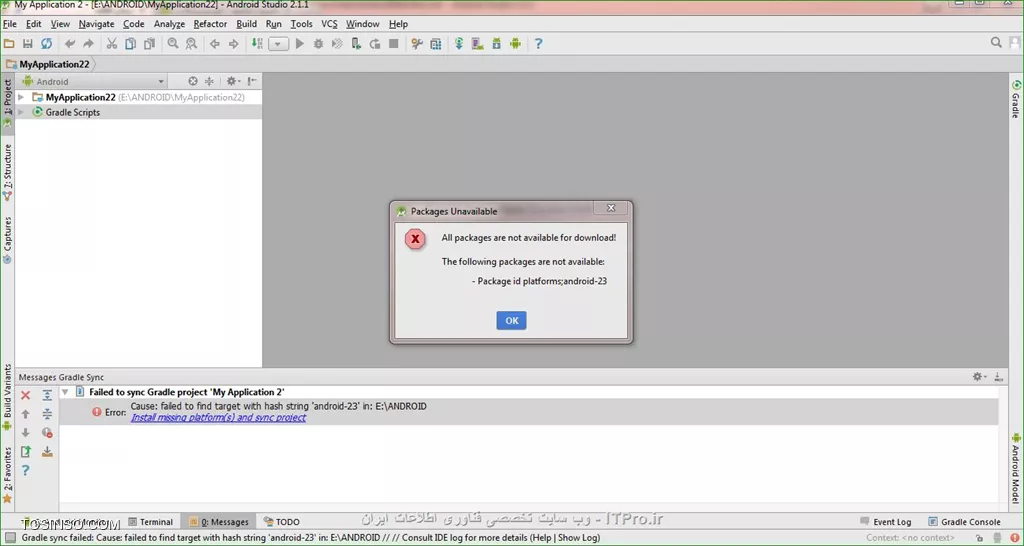The image size is (1024, 546).
Task: Click the Collapse All icon in Messages
Action: pos(47,414)
